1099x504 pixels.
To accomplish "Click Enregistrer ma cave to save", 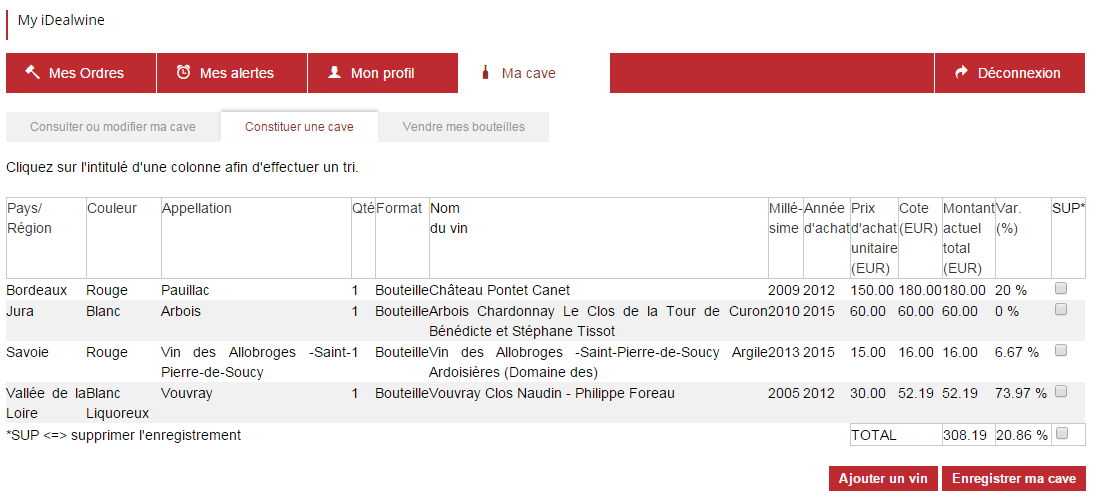I will click(1013, 479).
